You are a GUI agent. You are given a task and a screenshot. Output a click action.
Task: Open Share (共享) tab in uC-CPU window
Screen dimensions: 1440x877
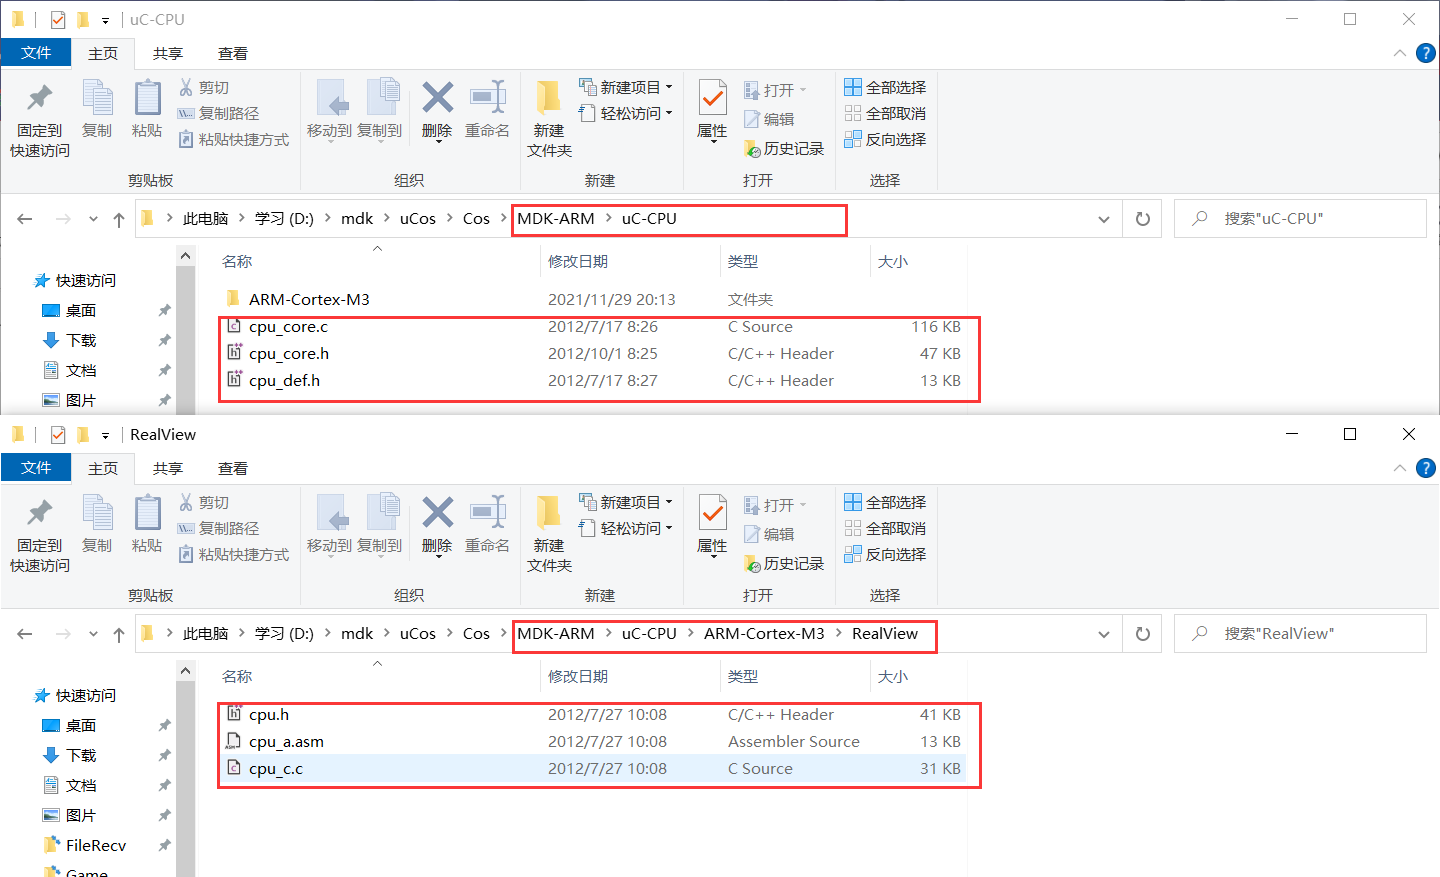(168, 53)
